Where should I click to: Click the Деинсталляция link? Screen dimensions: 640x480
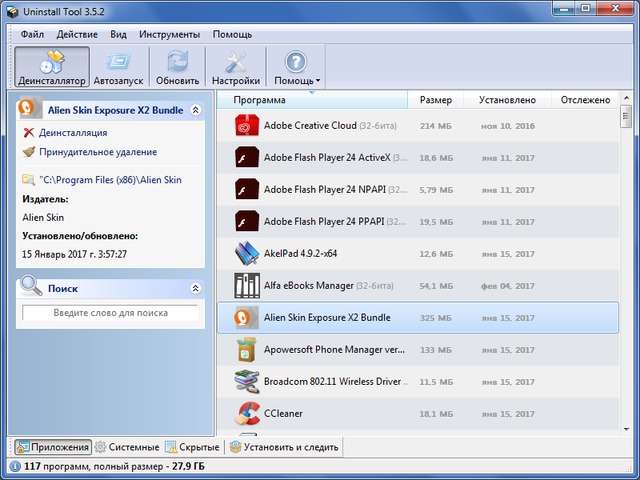[x=72, y=132]
